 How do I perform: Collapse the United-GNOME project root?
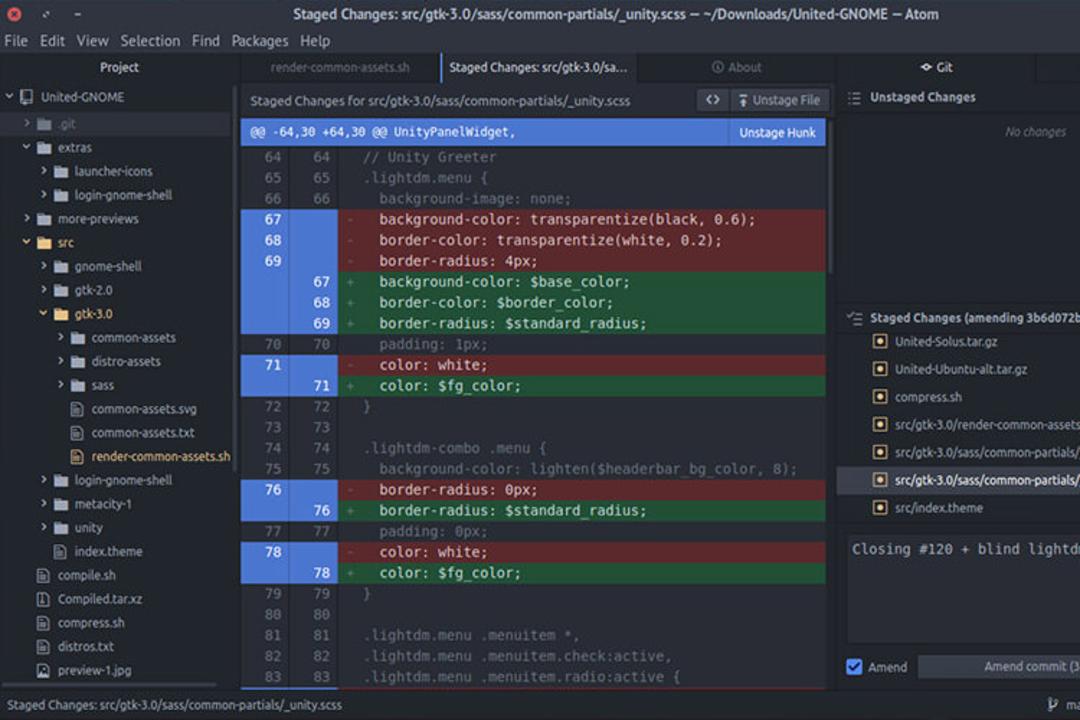coord(10,96)
